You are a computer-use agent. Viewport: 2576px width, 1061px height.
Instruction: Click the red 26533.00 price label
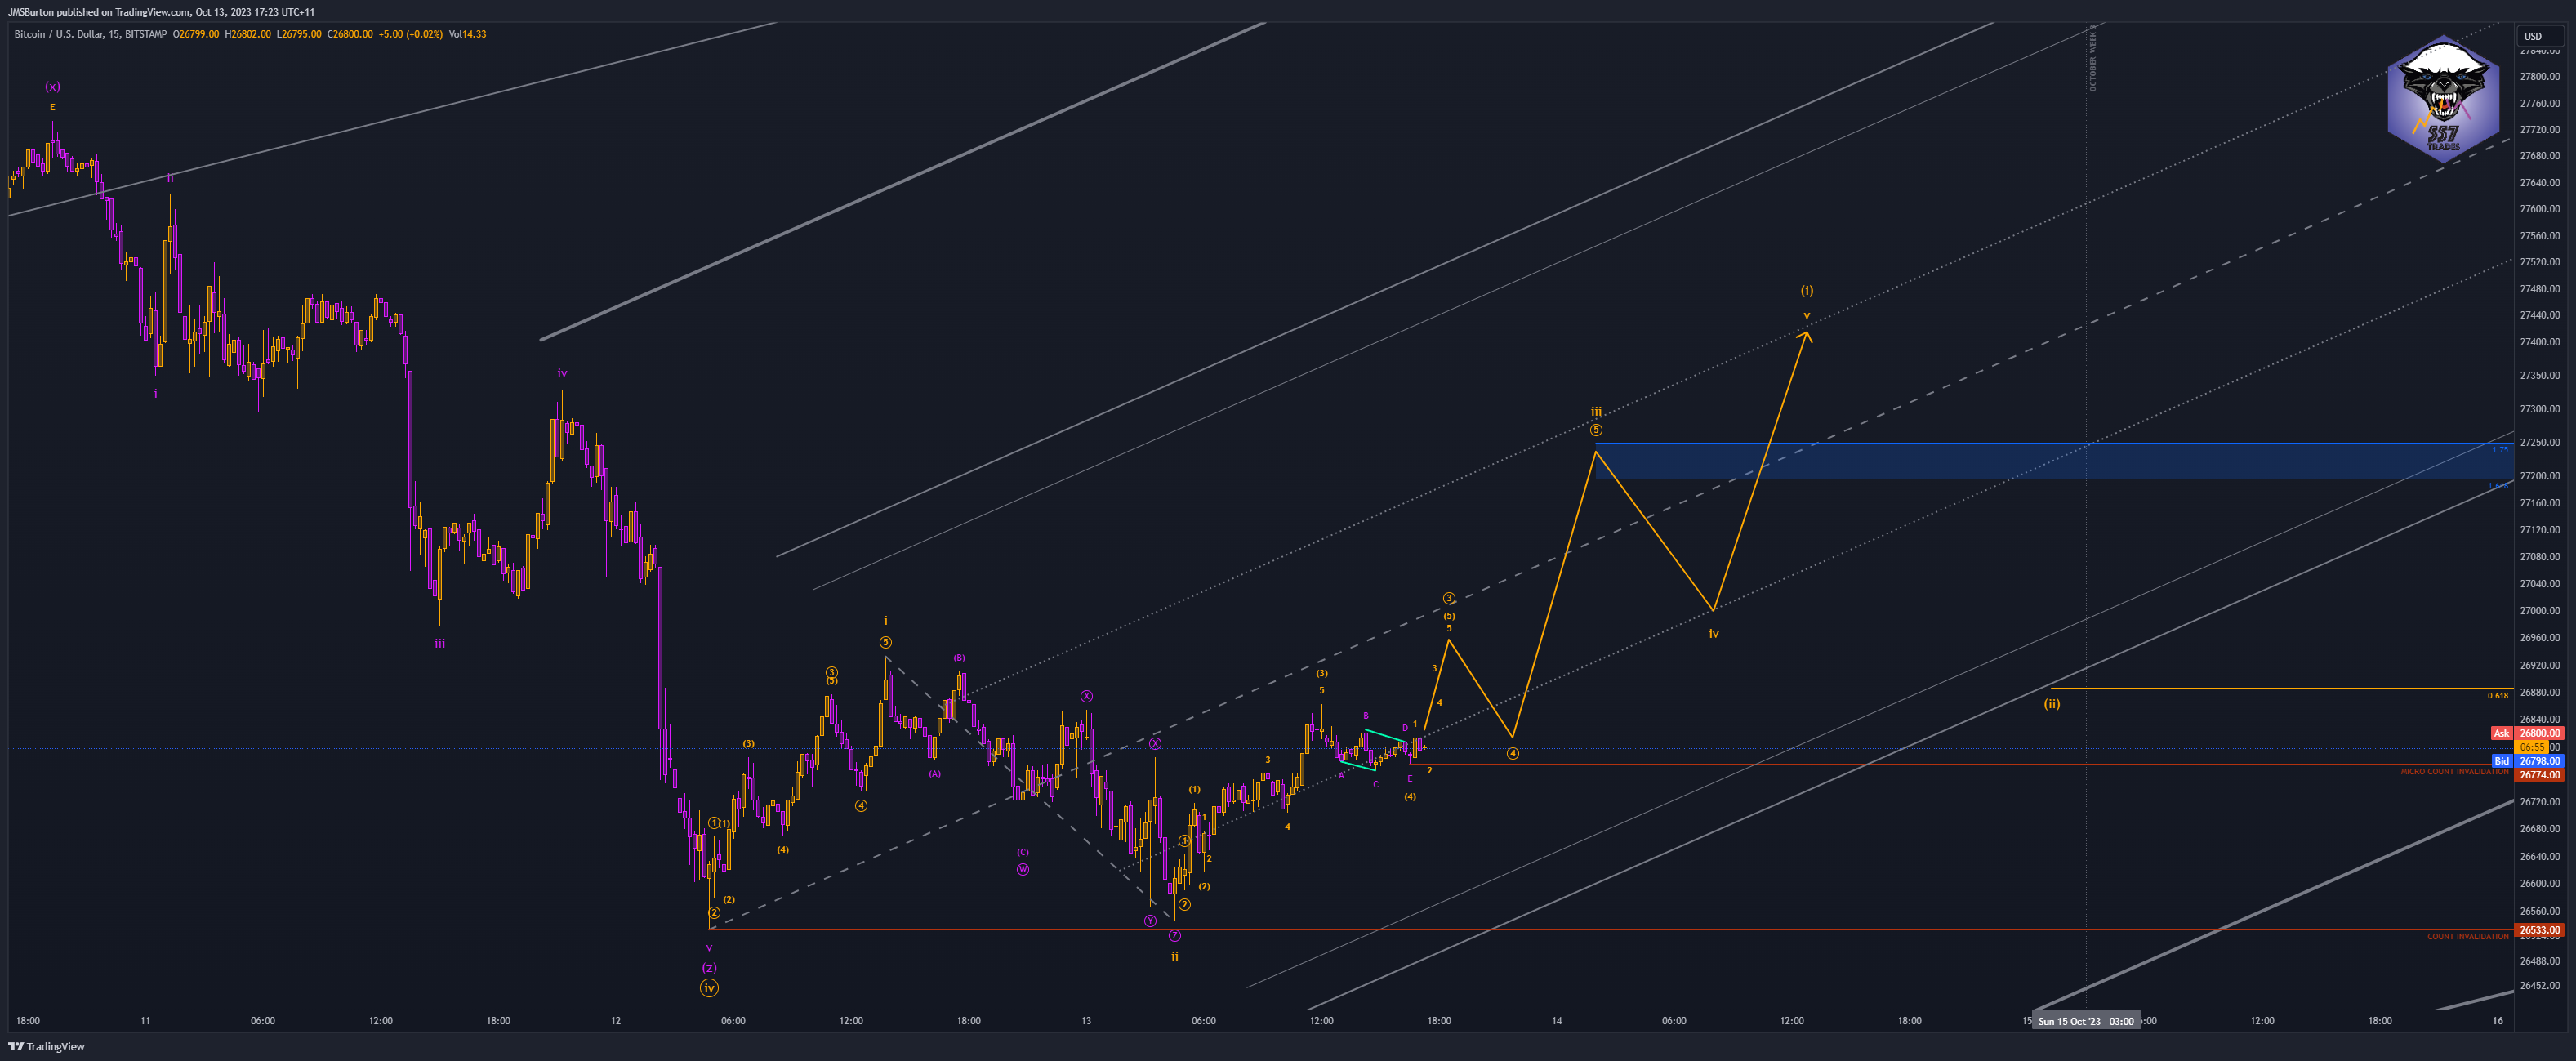(2539, 930)
